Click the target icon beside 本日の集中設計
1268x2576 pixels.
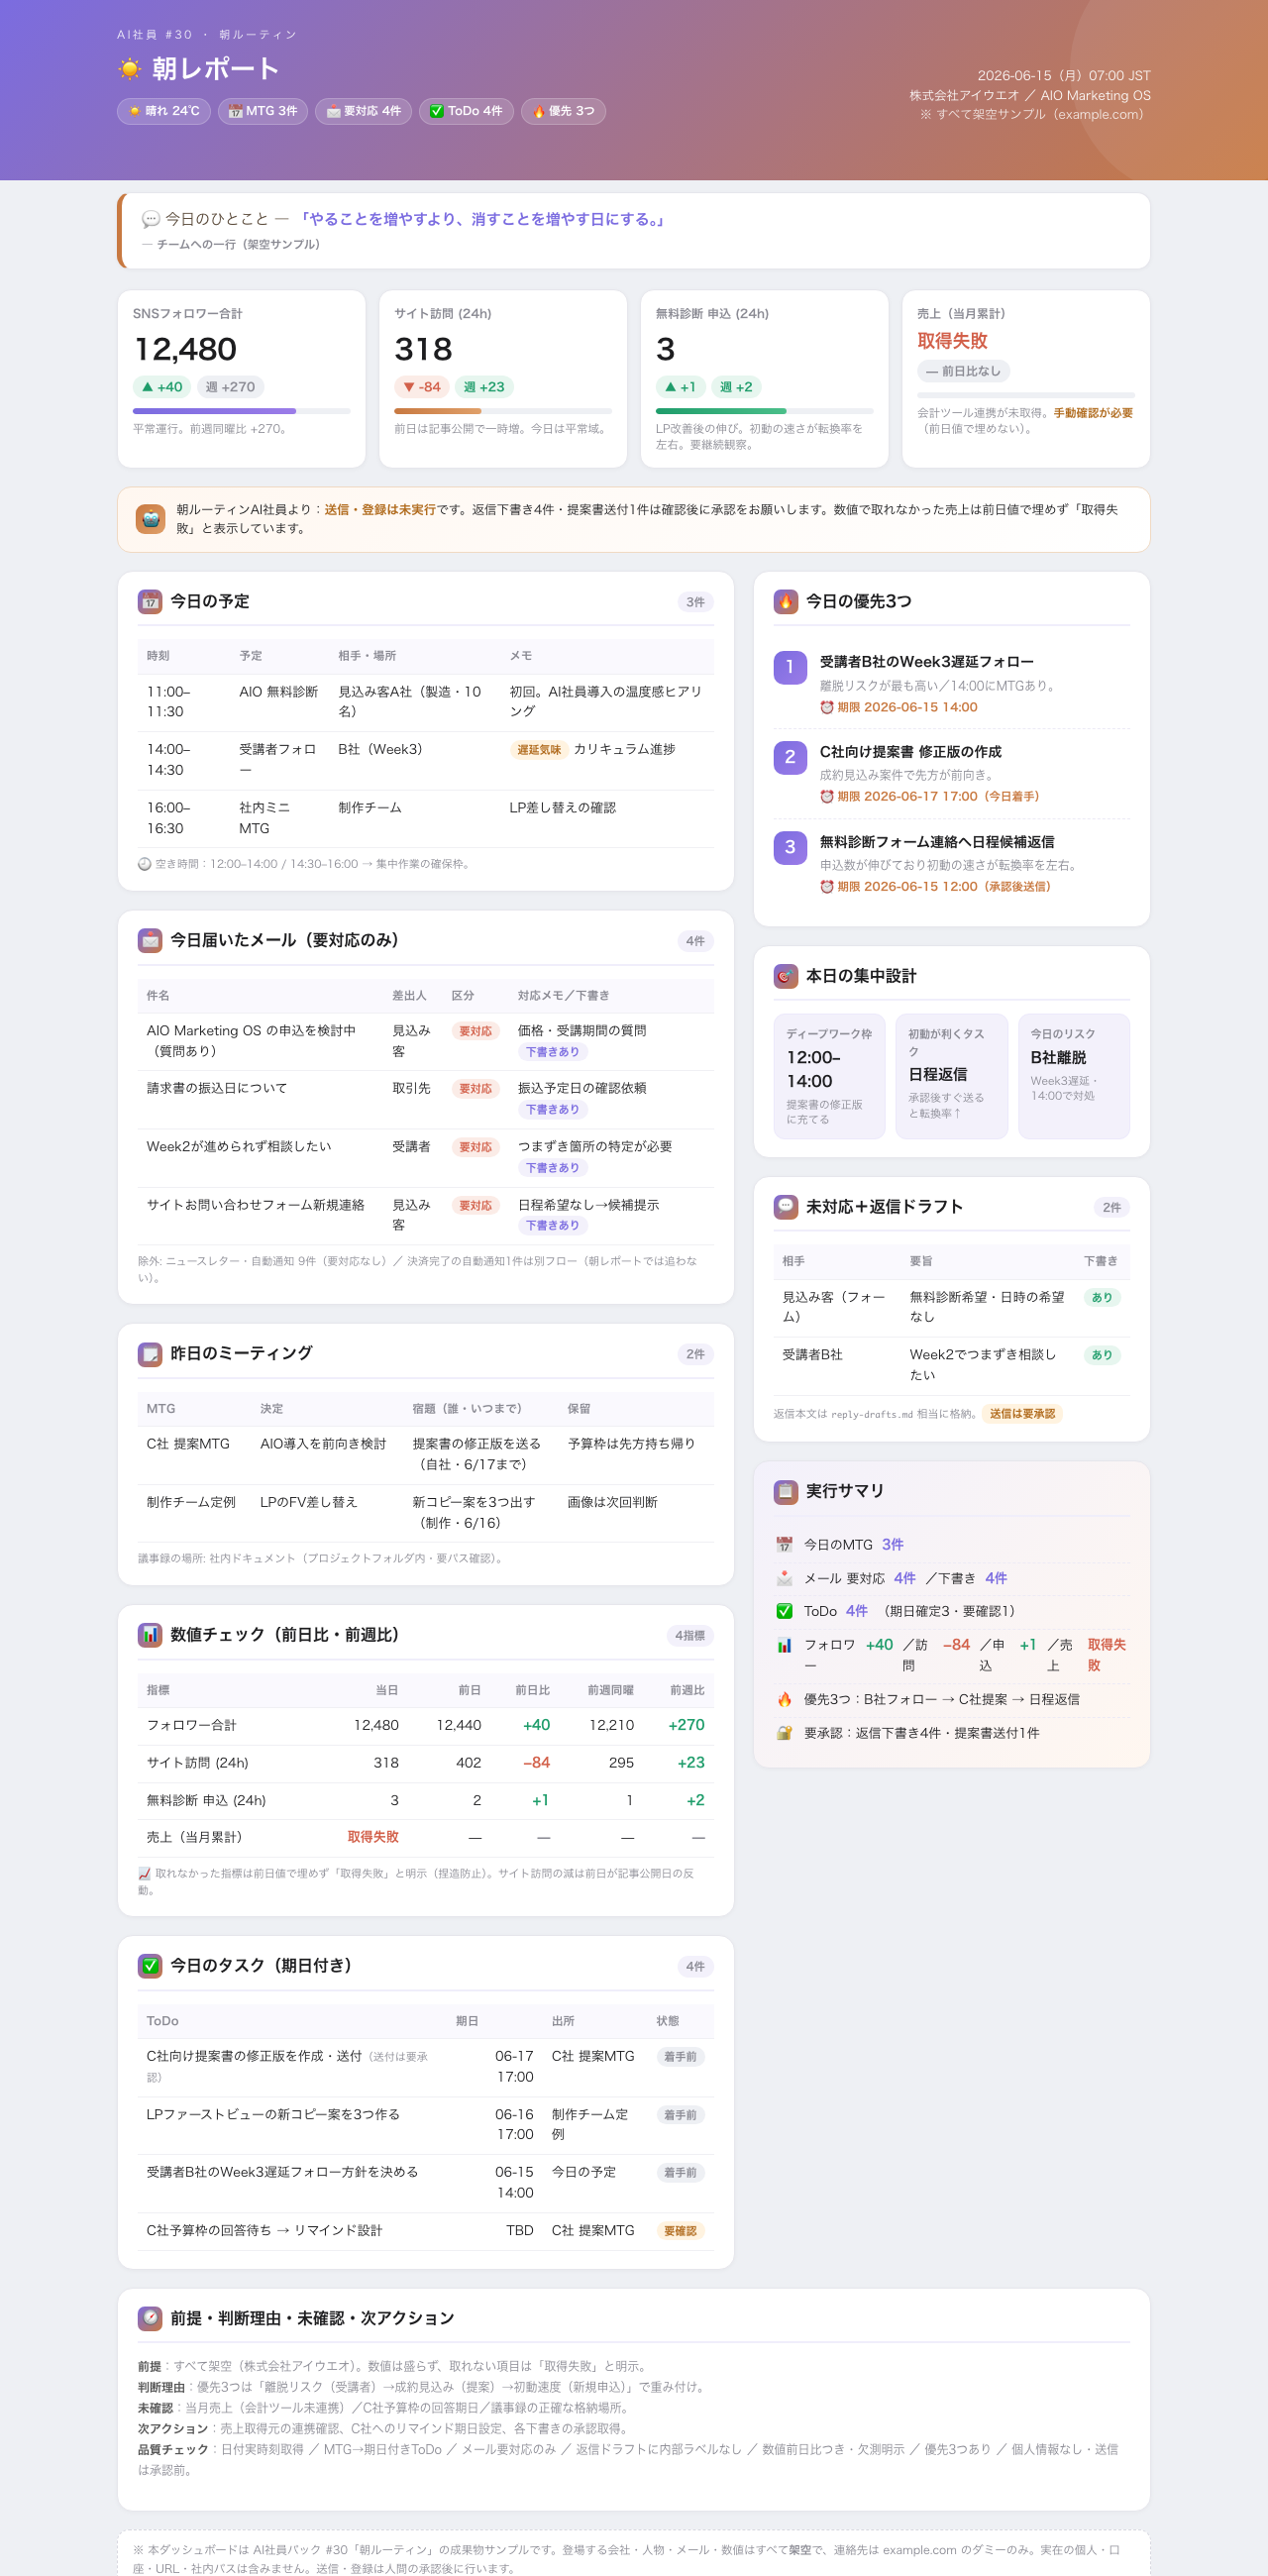click(785, 976)
